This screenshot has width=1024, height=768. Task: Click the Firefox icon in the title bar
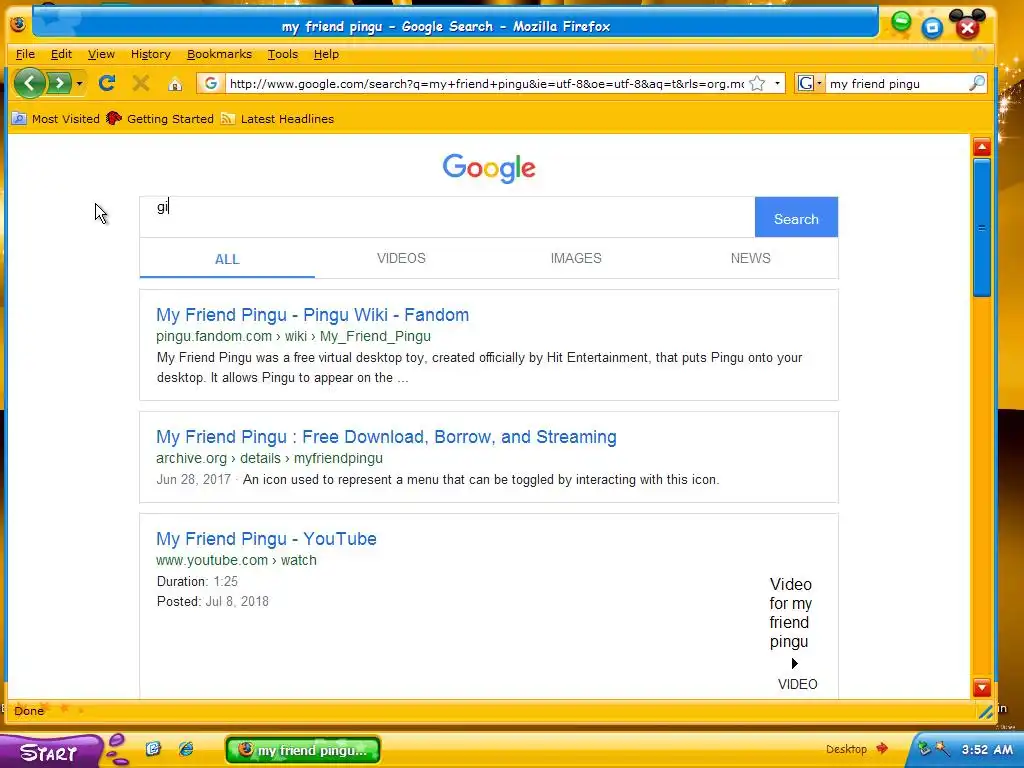point(18,24)
